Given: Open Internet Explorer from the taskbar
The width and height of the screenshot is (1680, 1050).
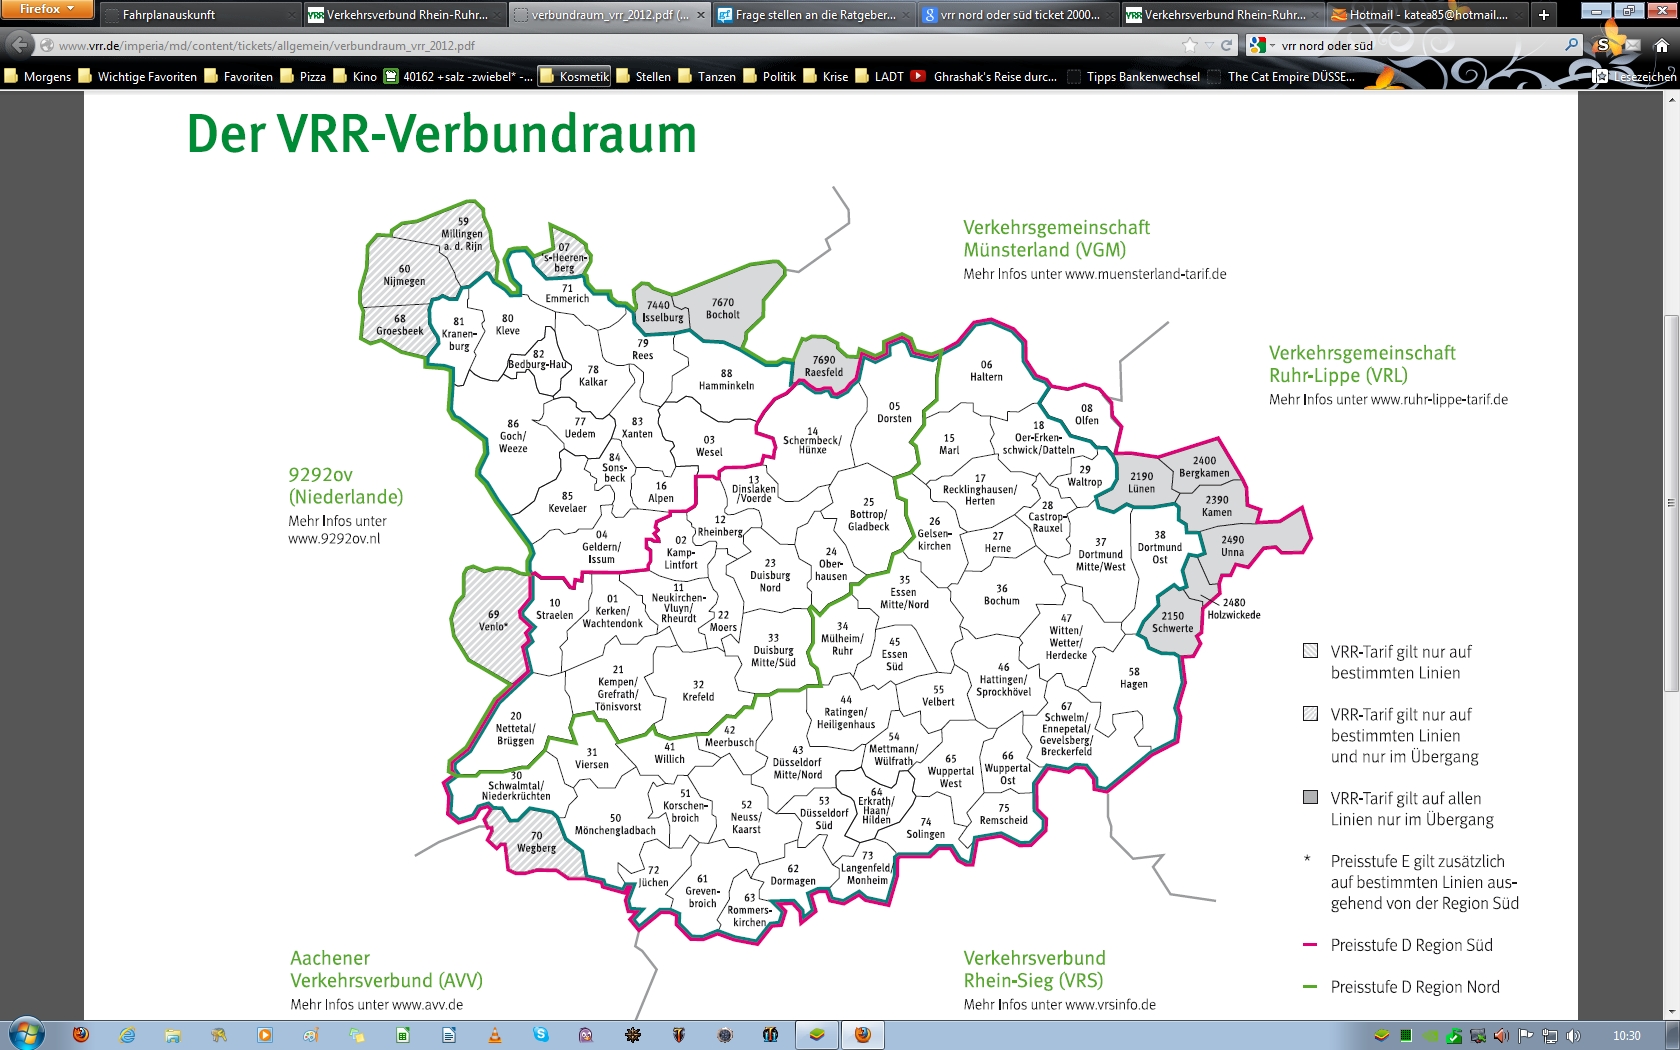Looking at the screenshot, I should coord(127,1035).
